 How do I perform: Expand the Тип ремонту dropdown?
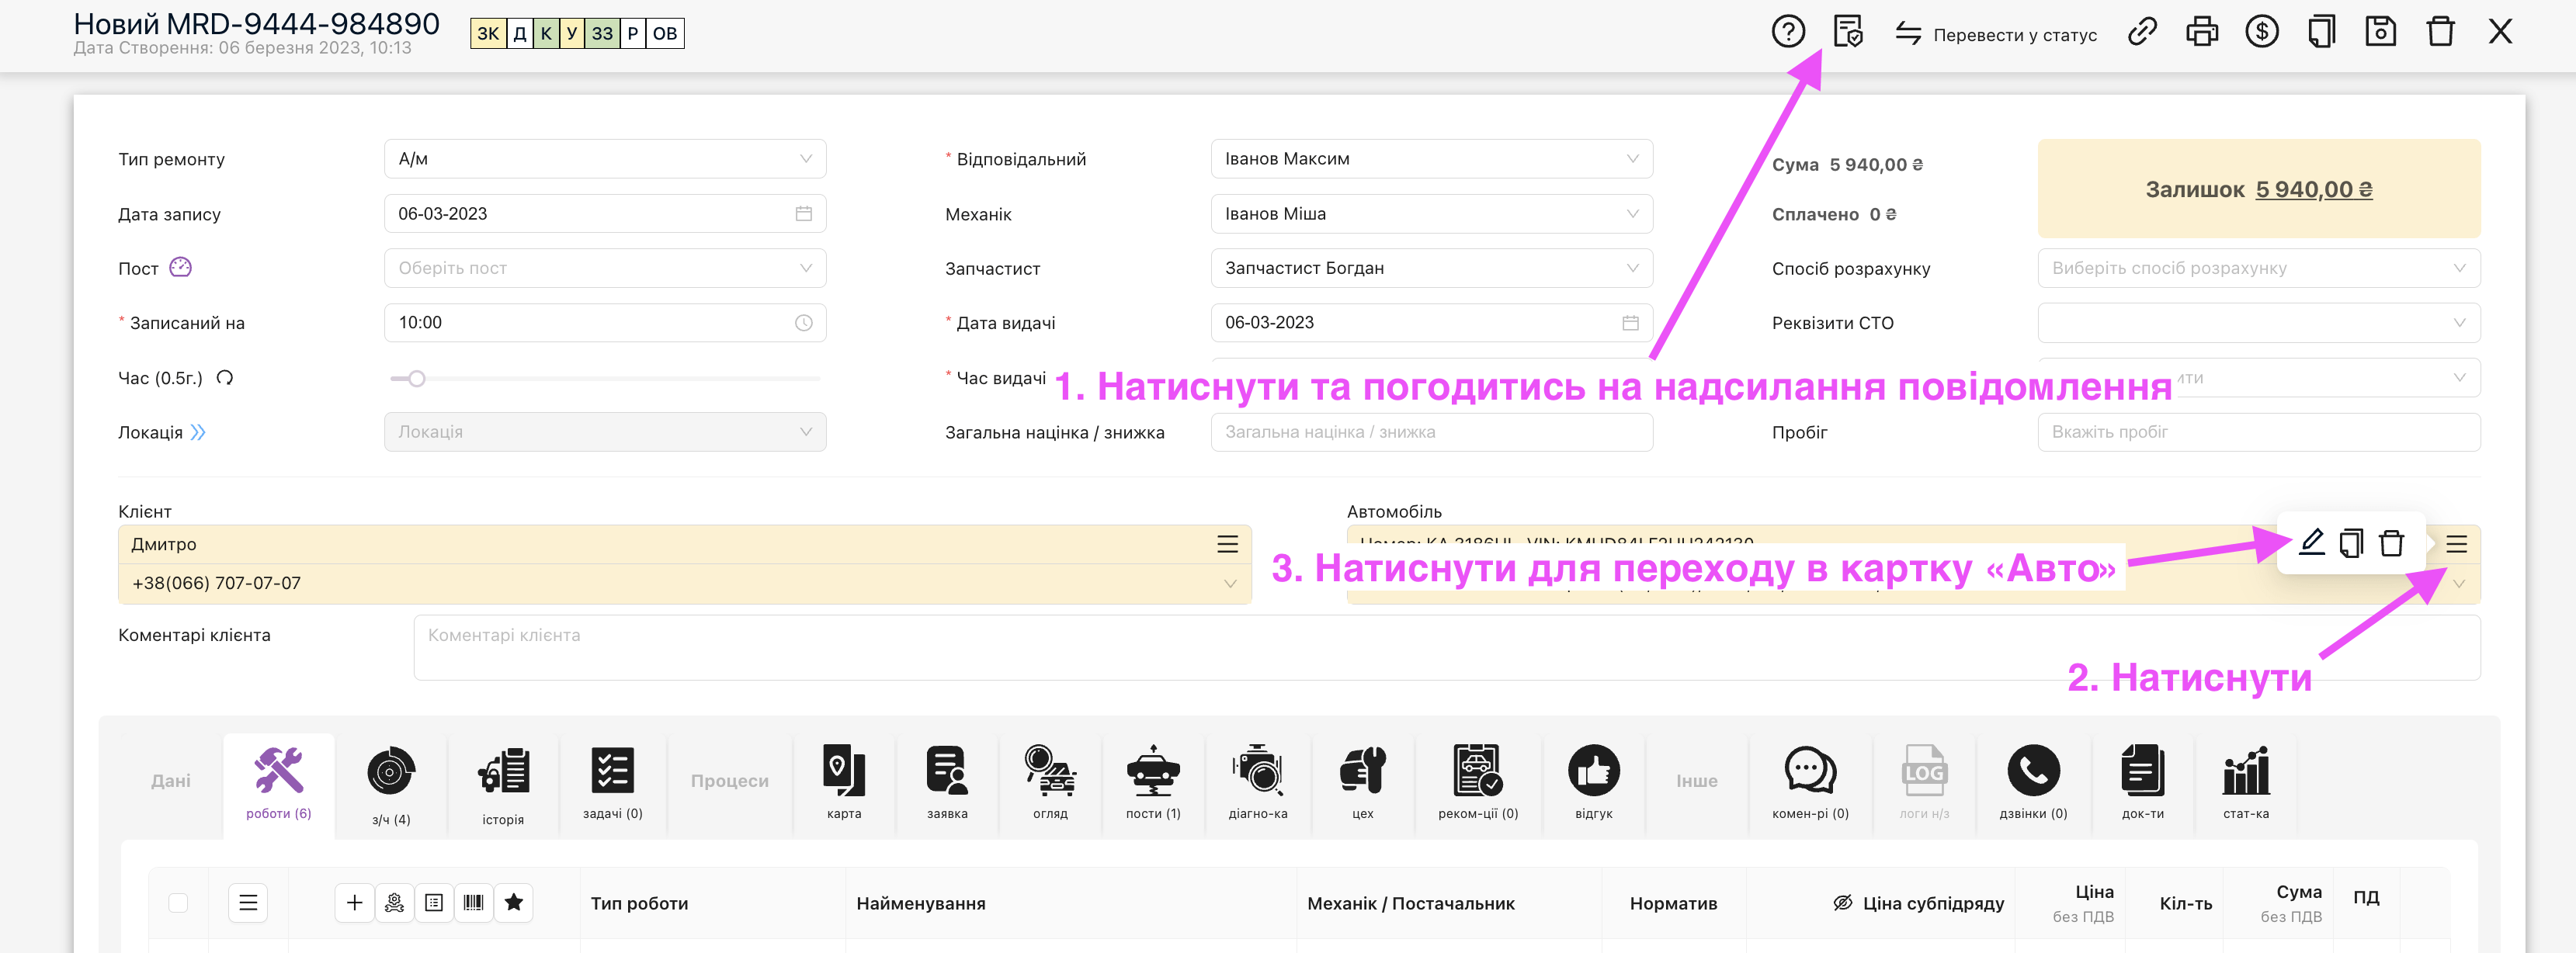604,159
